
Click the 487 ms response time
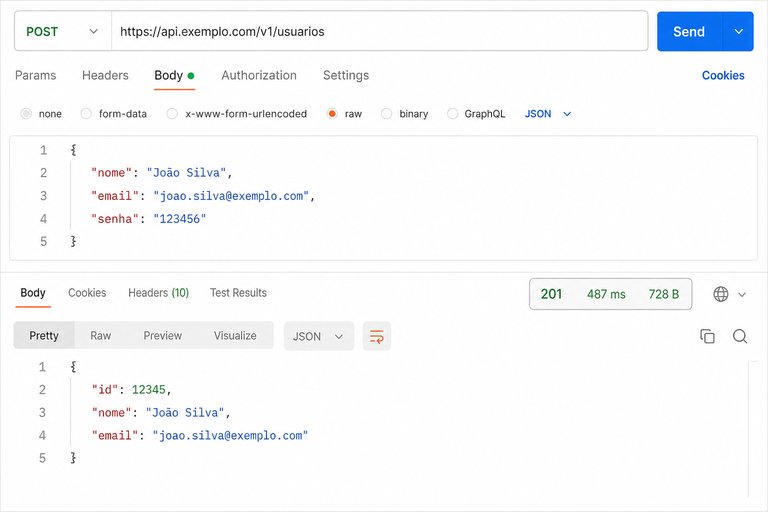[x=606, y=294]
